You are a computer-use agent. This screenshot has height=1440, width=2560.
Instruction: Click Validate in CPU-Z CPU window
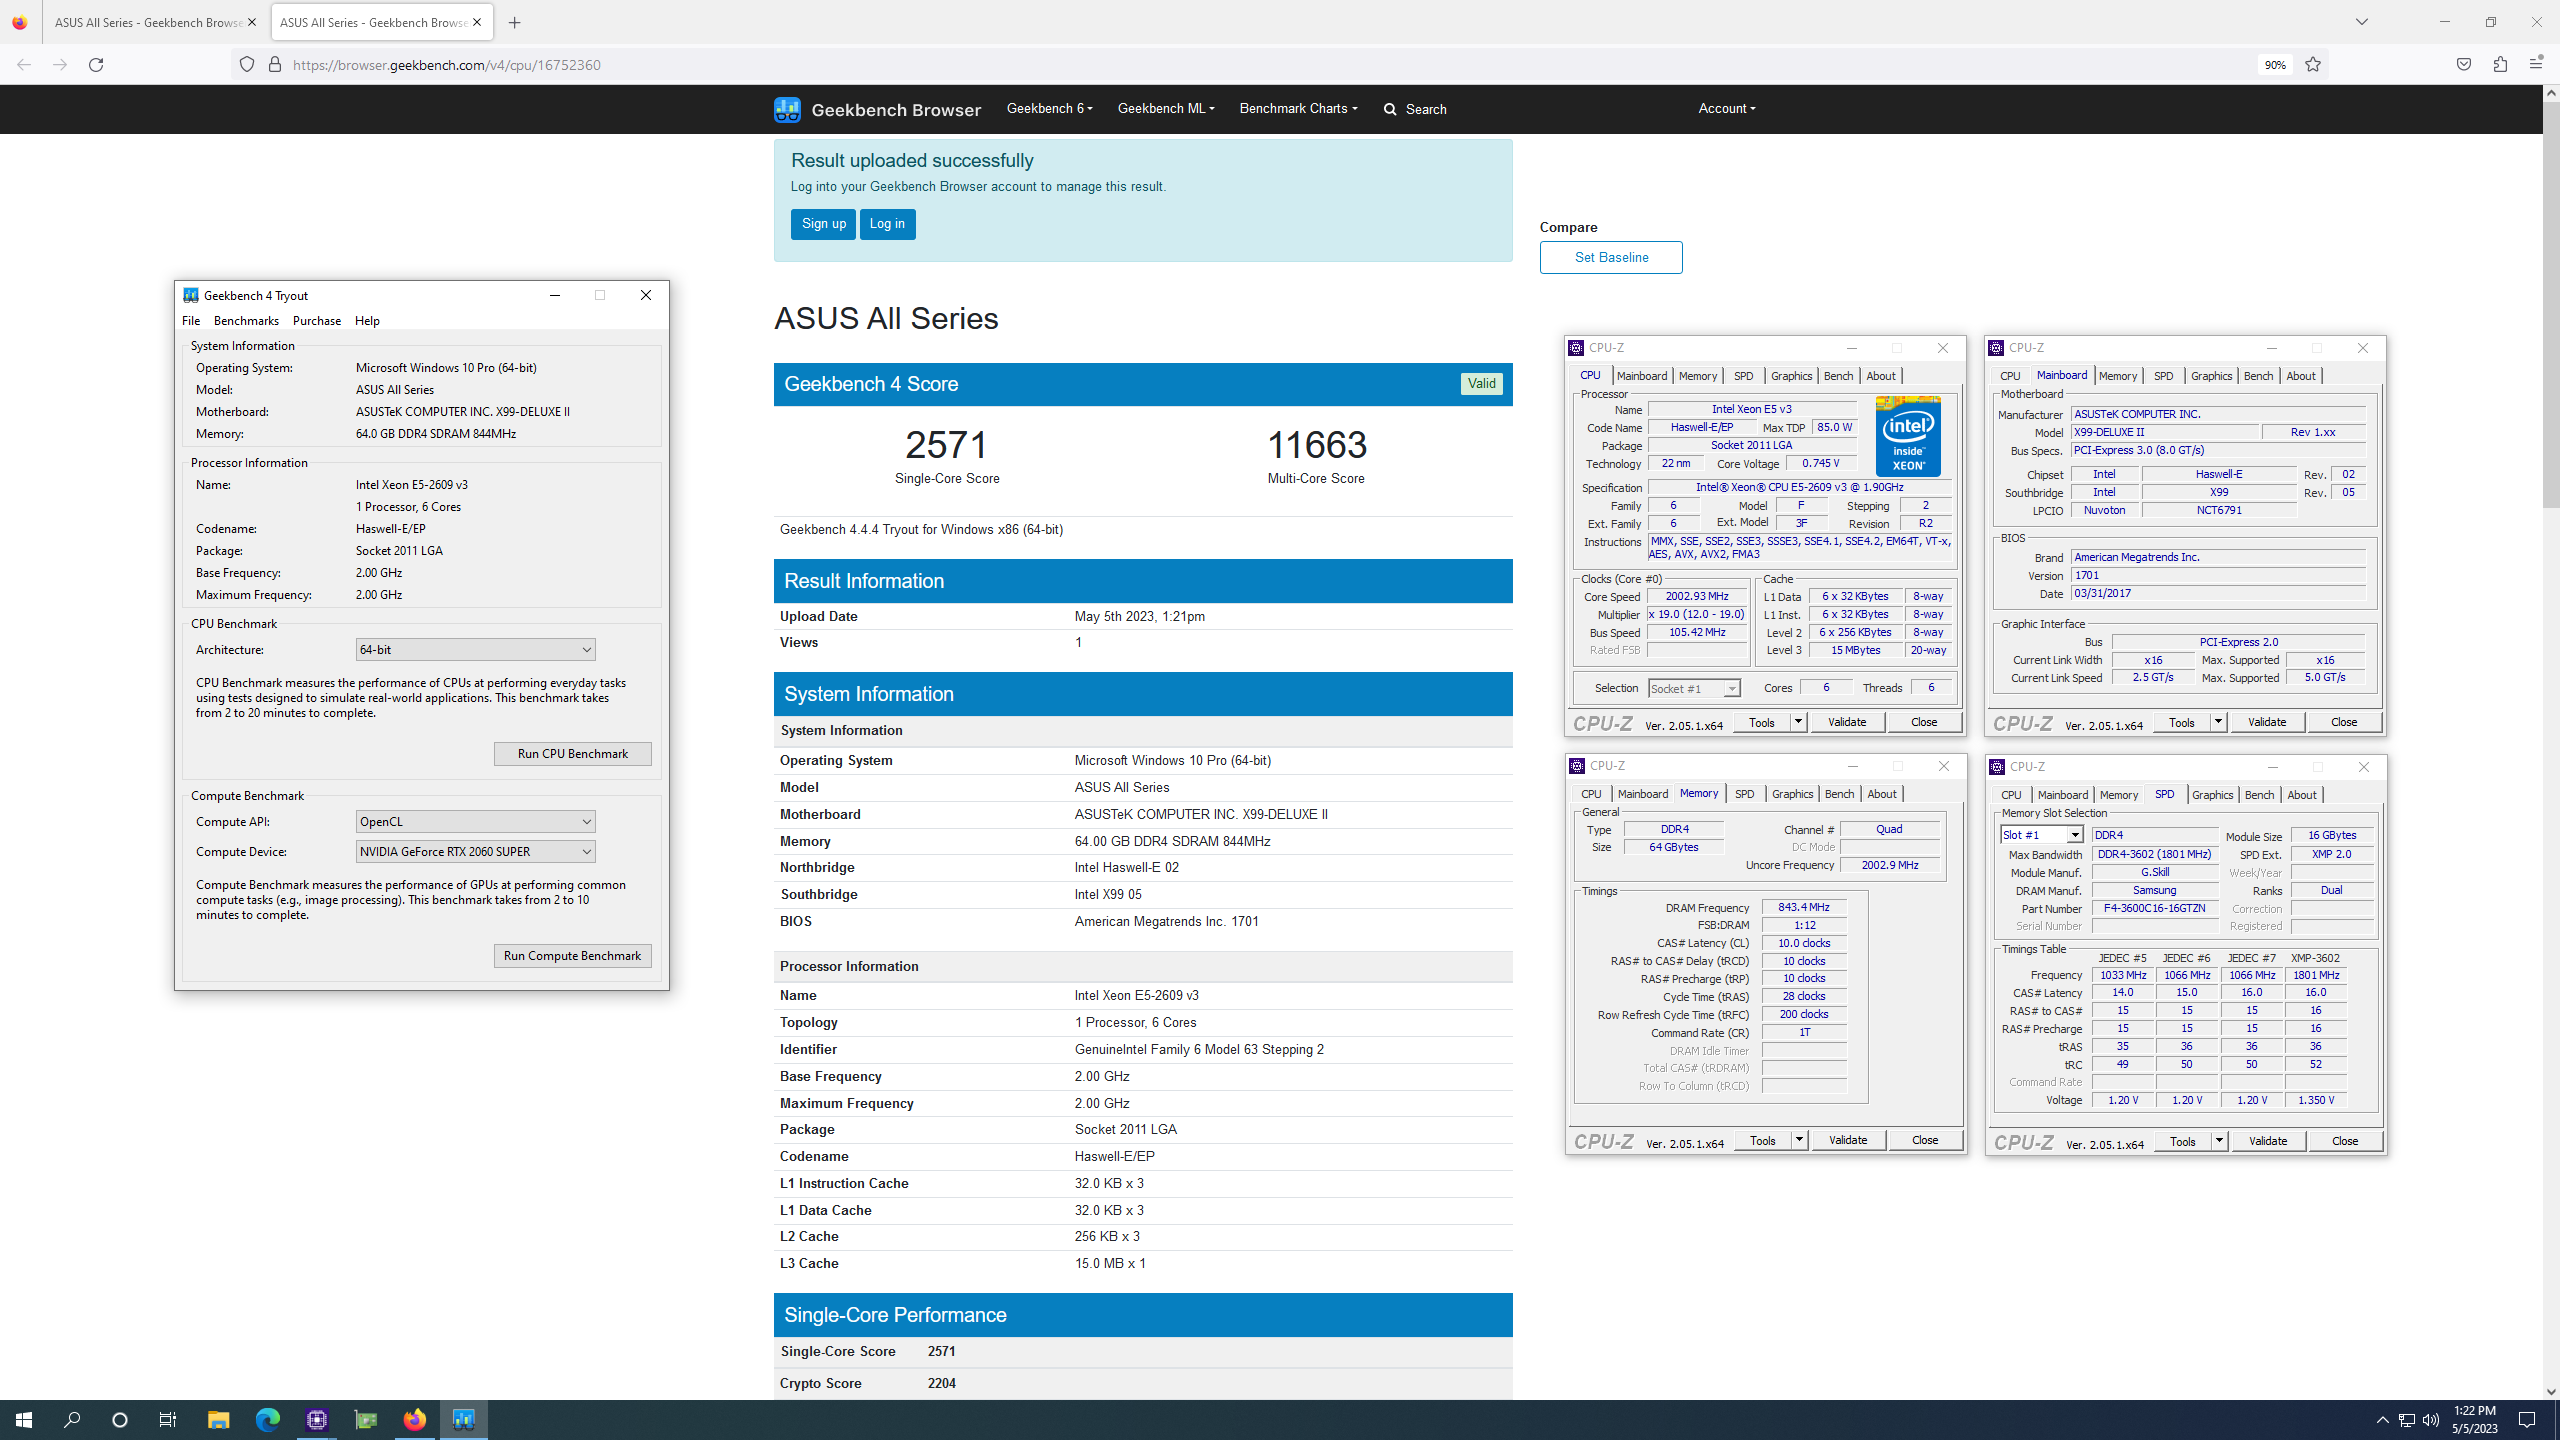(1847, 722)
